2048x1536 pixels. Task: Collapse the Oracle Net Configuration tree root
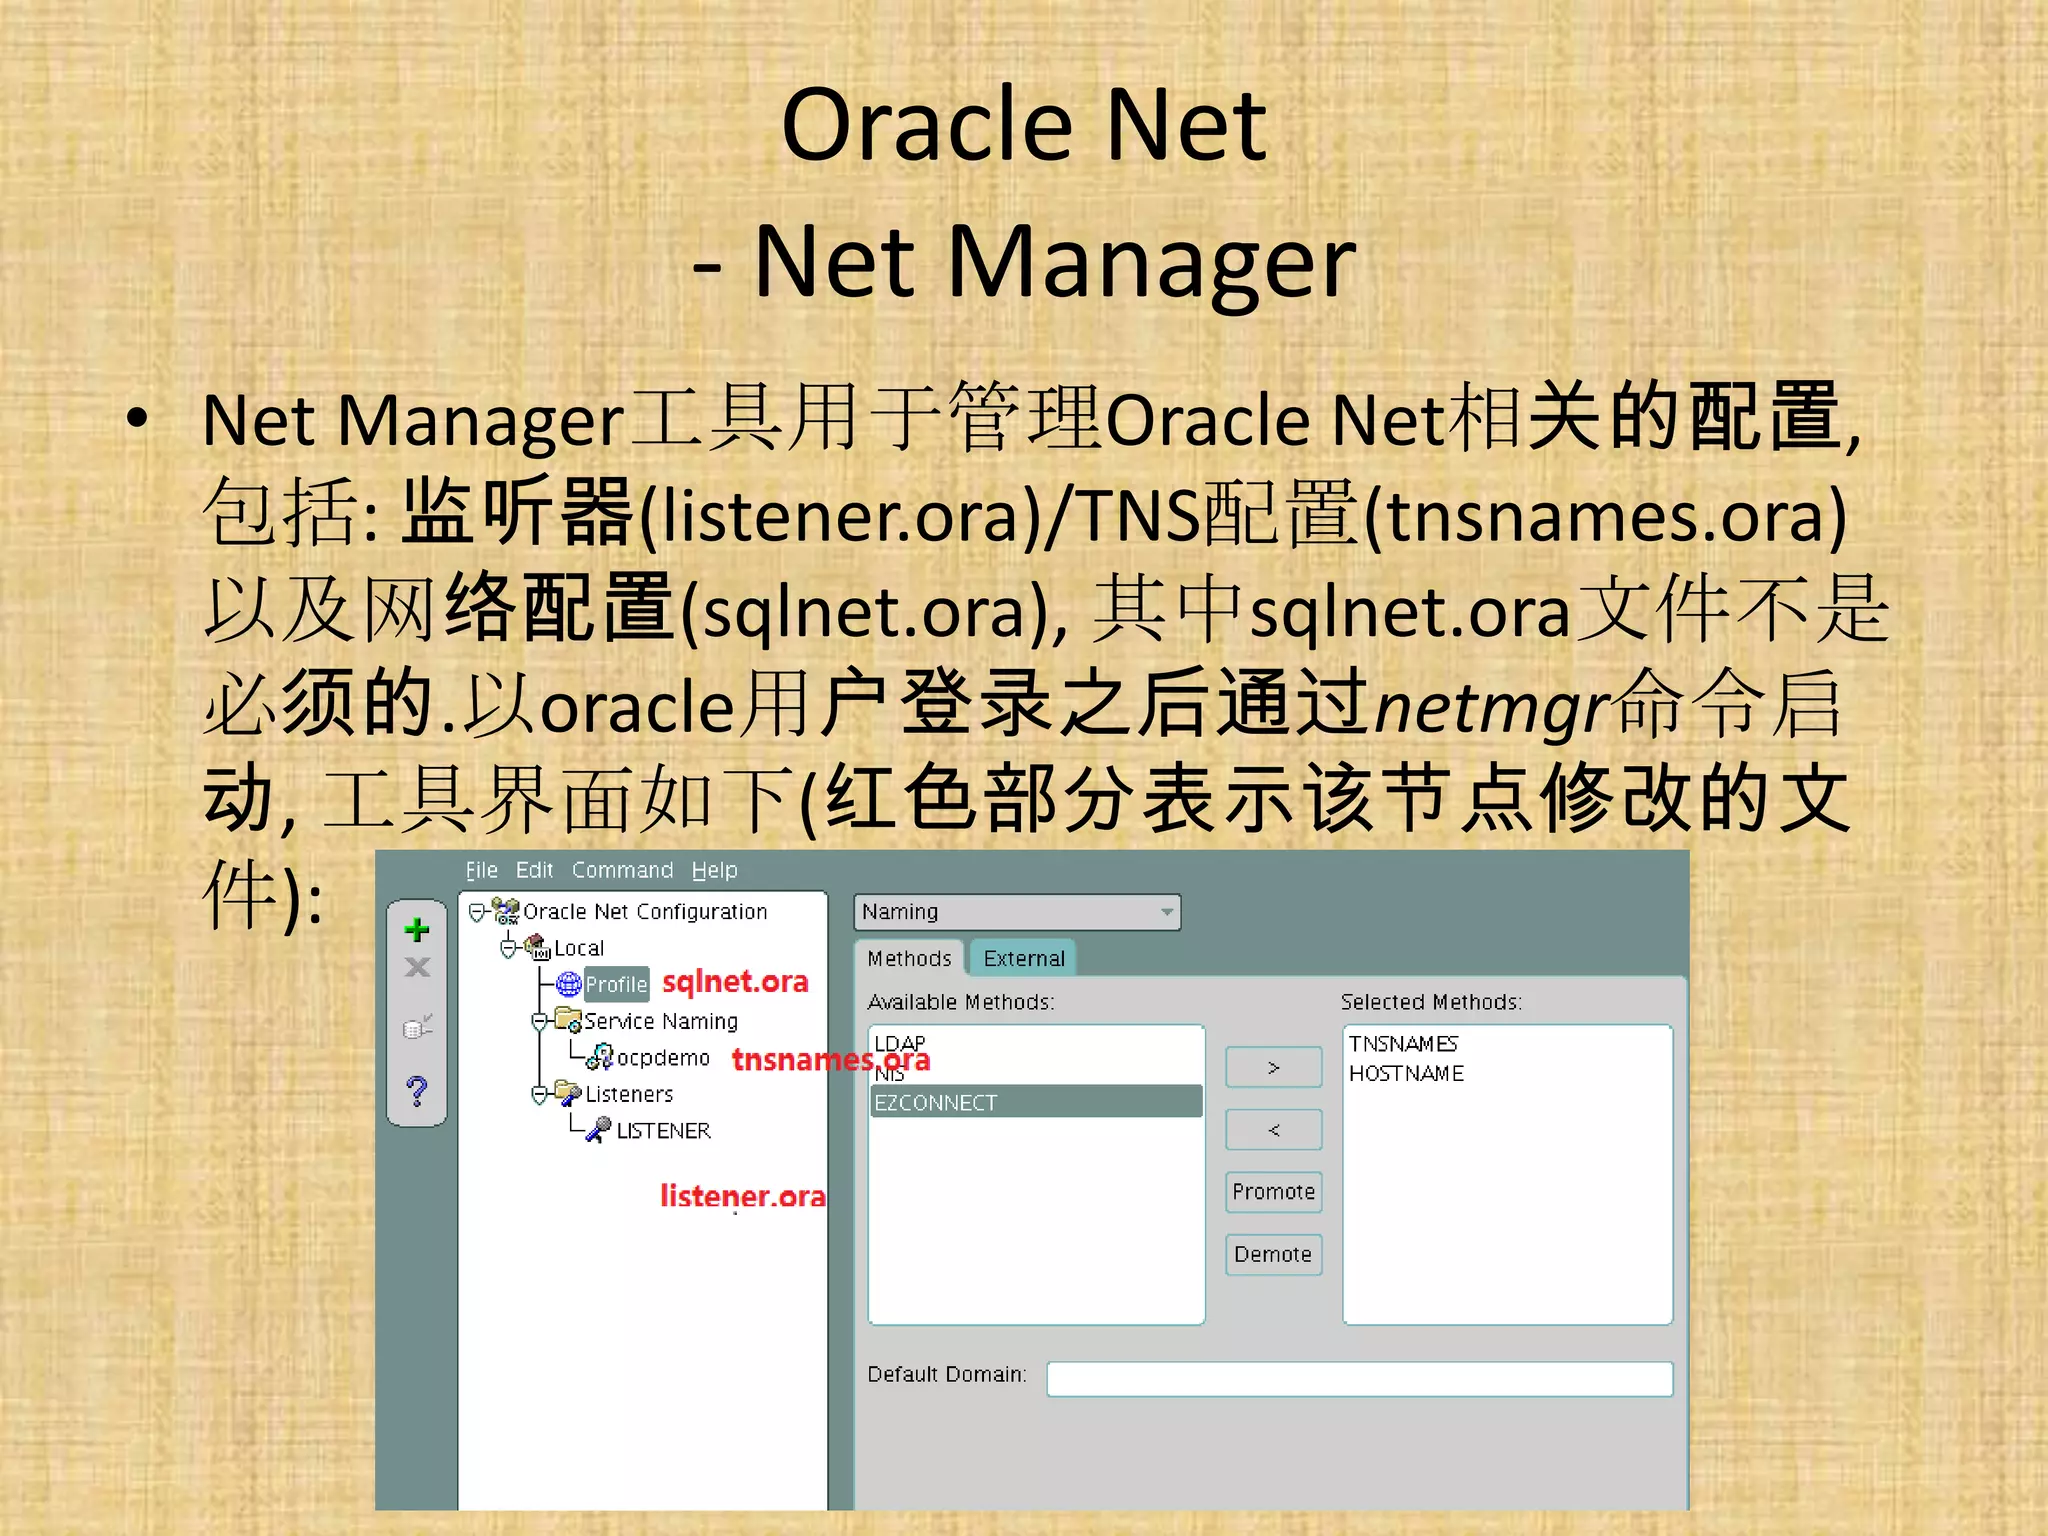coord(477,912)
